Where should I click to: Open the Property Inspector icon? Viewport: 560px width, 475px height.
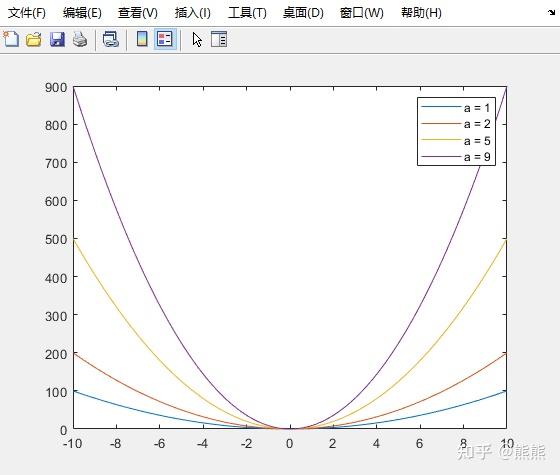[219, 39]
